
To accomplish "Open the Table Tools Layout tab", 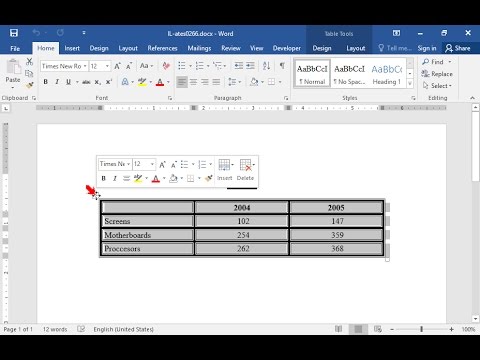I will coord(356,48).
